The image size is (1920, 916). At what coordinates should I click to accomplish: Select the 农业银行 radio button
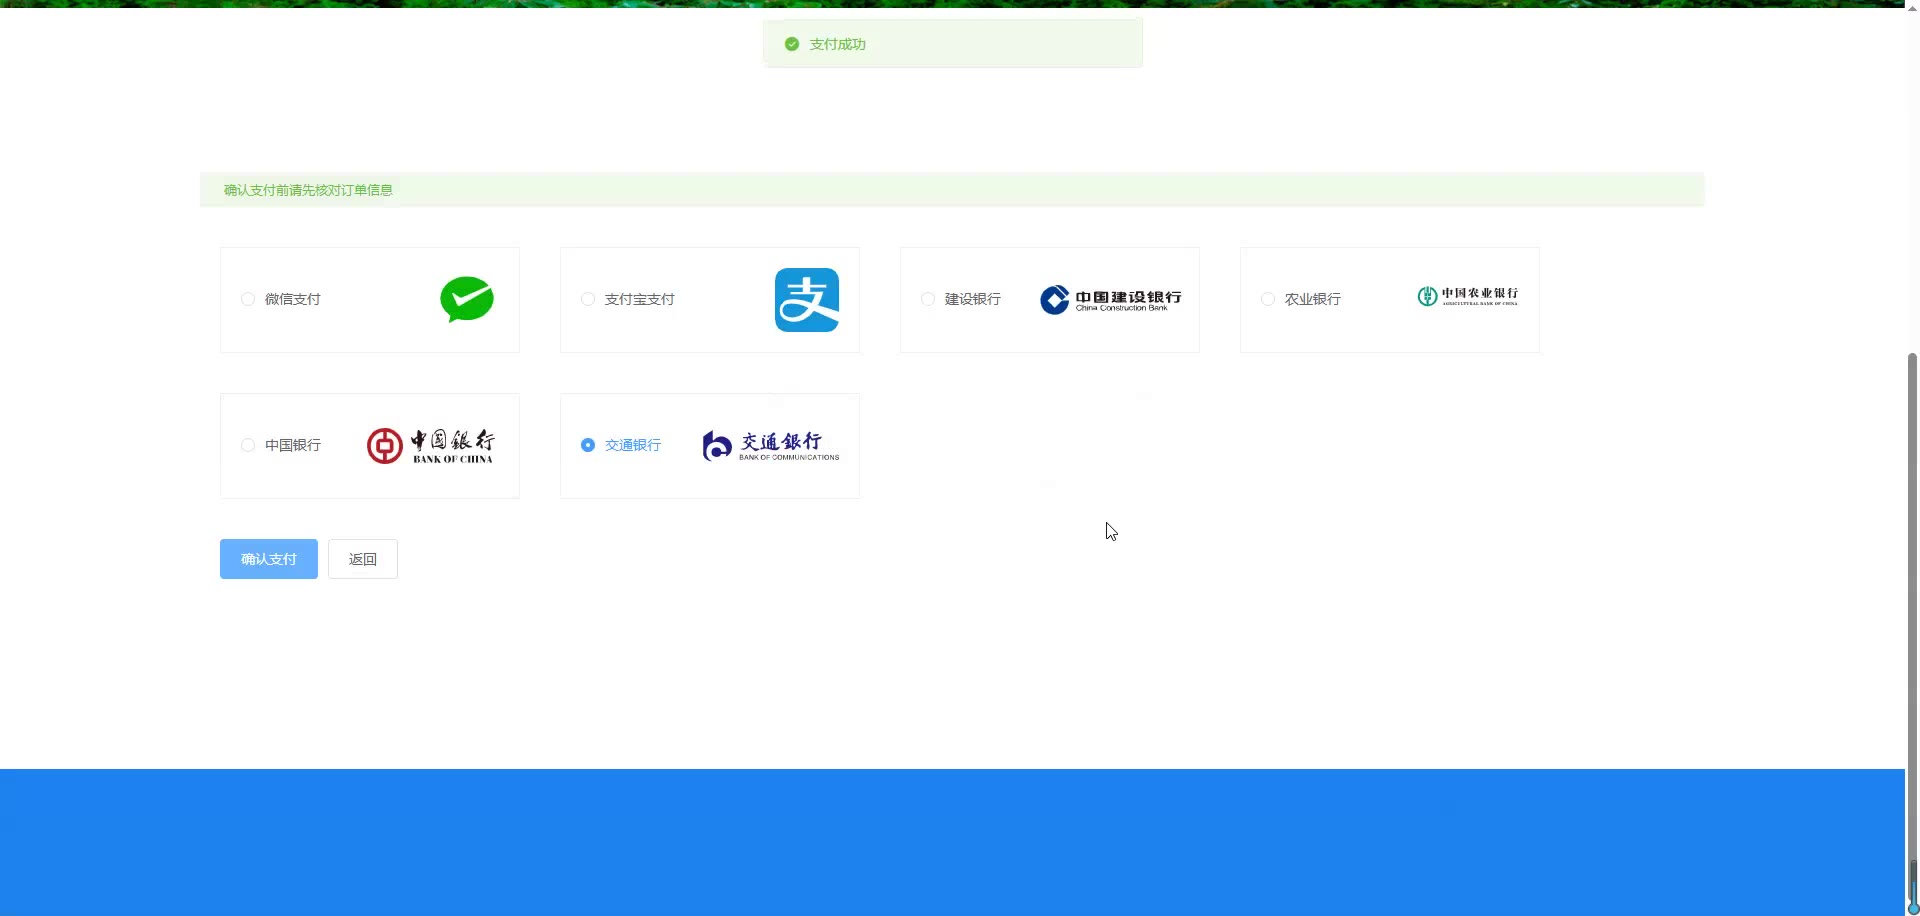click(1268, 299)
